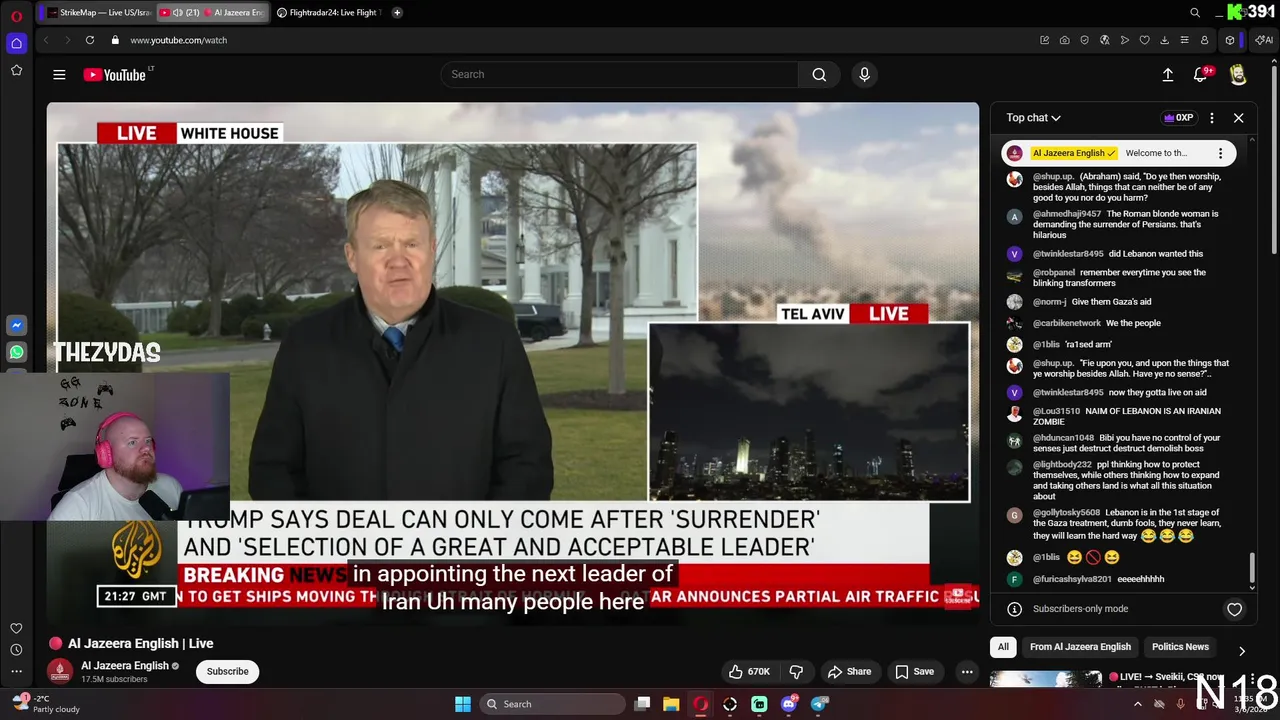Open the Opera snapshot camera icon
1280x720 pixels.
pyautogui.click(x=1064, y=40)
